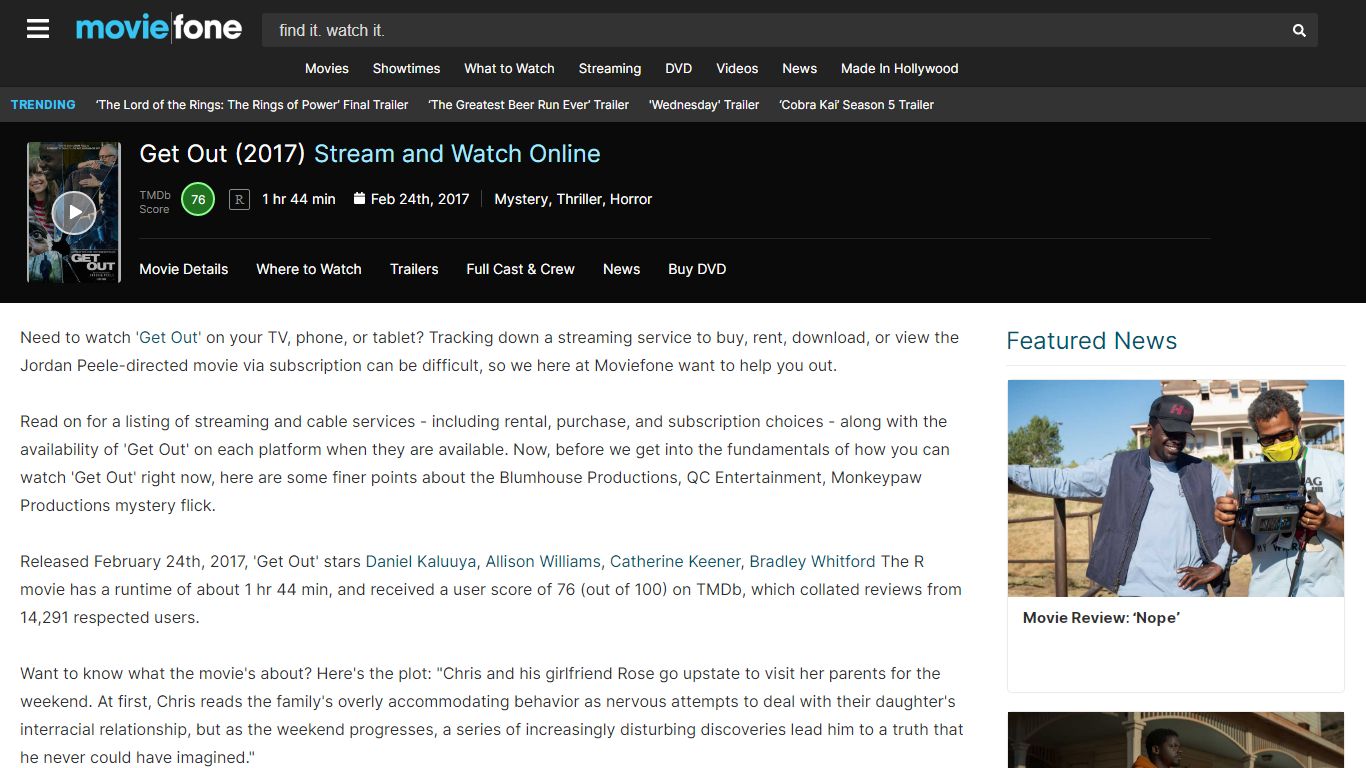Open Bradley Whitford's cast link

(812, 562)
